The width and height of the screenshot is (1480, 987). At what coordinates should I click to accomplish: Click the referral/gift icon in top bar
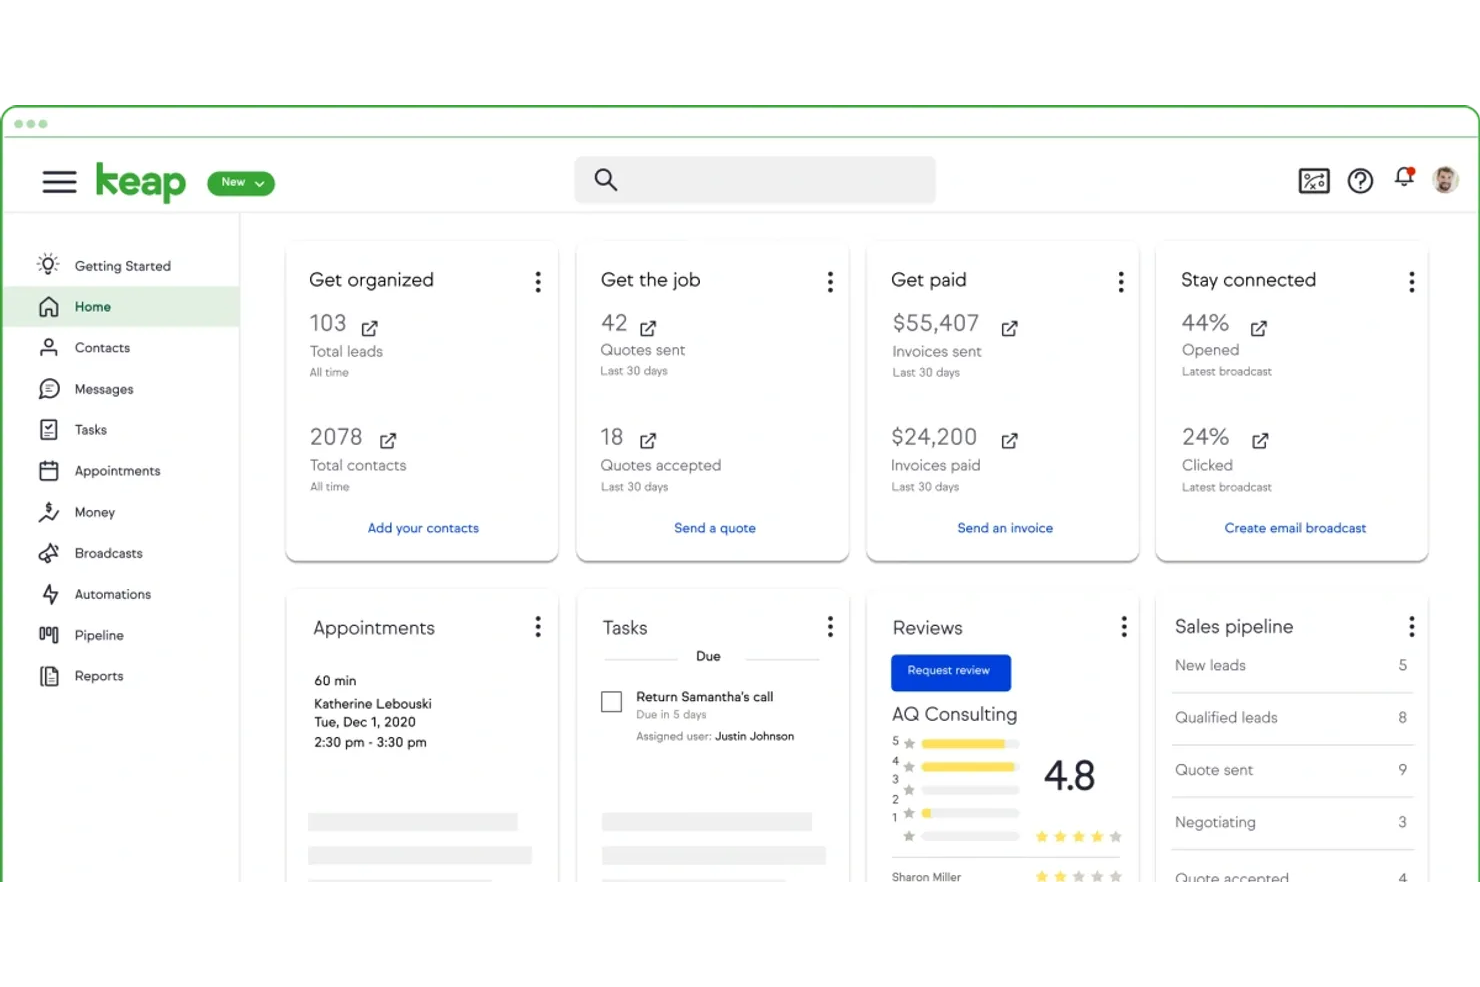pyautogui.click(x=1313, y=180)
